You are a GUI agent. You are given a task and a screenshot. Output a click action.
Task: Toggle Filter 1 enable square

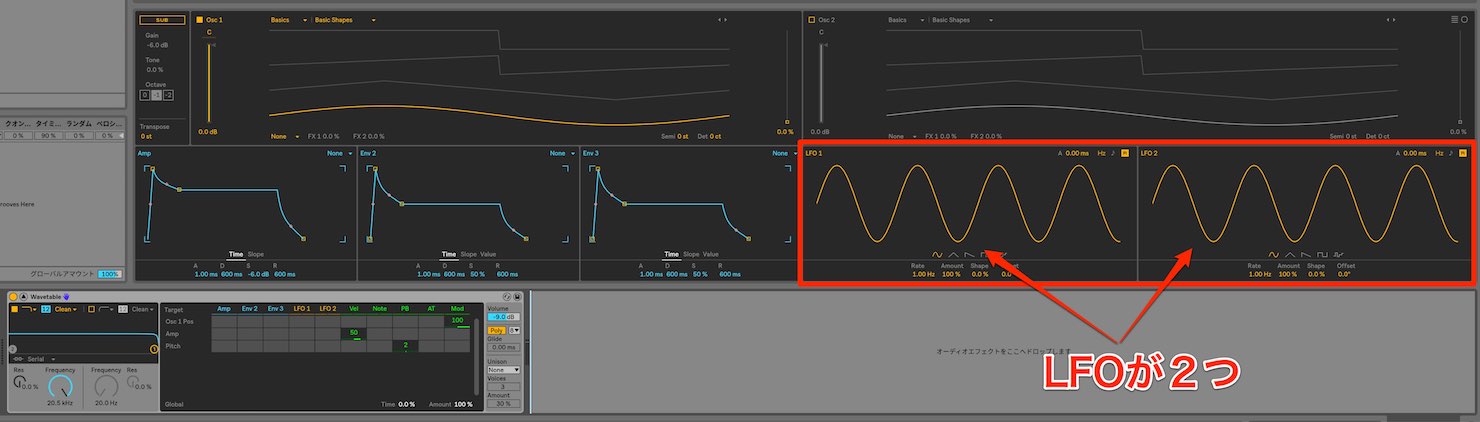[x=12, y=309]
